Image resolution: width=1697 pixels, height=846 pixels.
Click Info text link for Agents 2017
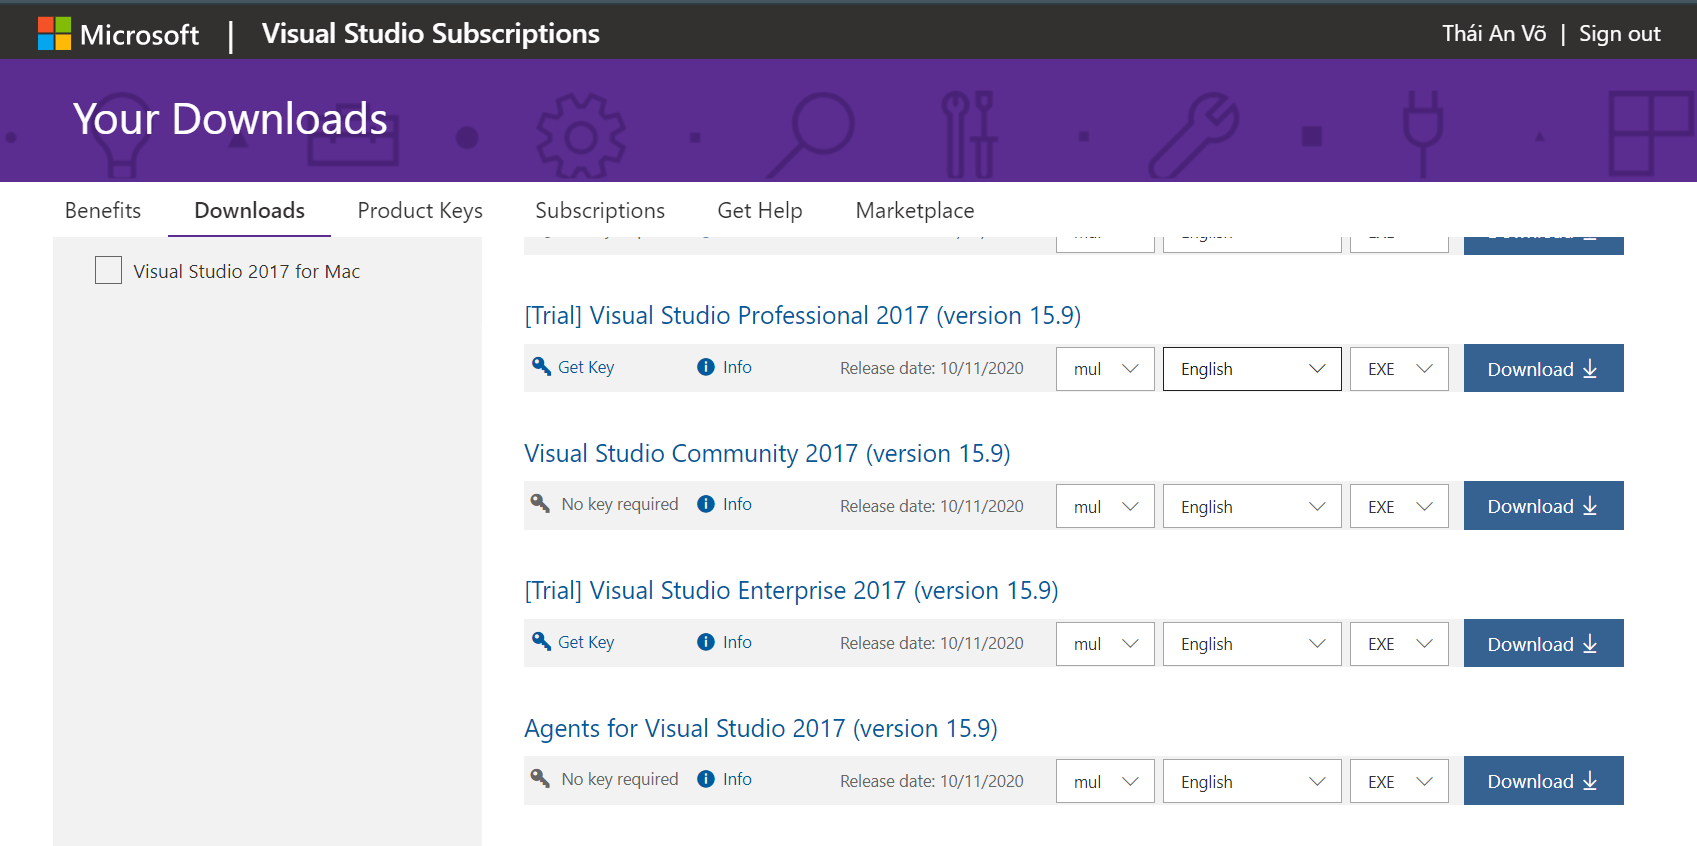pyautogui.click(x=737, y=779)
